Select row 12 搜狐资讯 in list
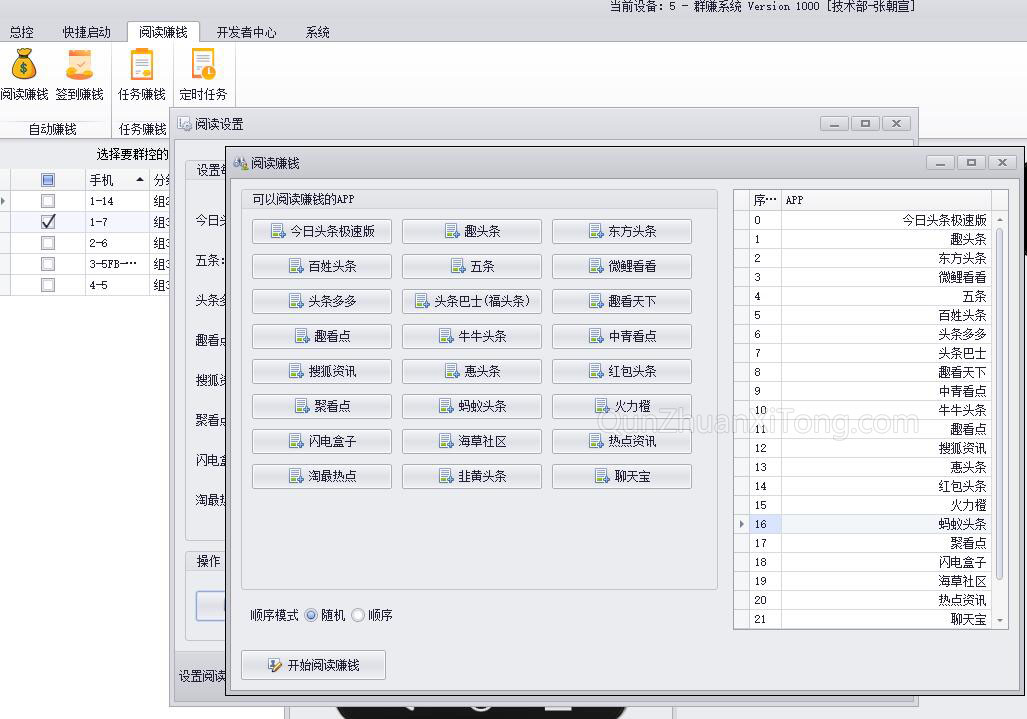The width and height of the screenshot is (1027, 719). [x=870, y=448]
